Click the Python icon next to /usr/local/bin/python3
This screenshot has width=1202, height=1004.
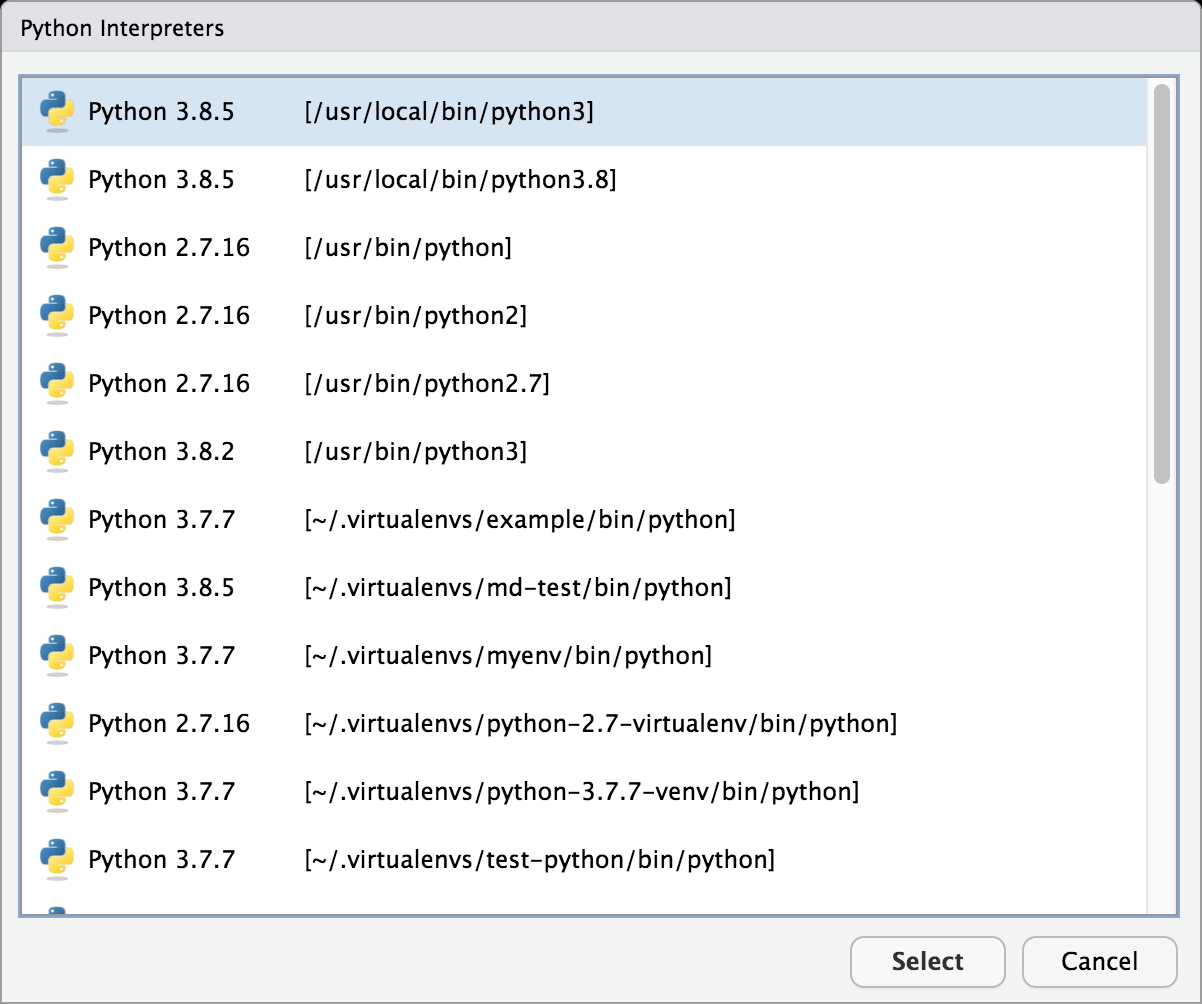tap(57, 111)
